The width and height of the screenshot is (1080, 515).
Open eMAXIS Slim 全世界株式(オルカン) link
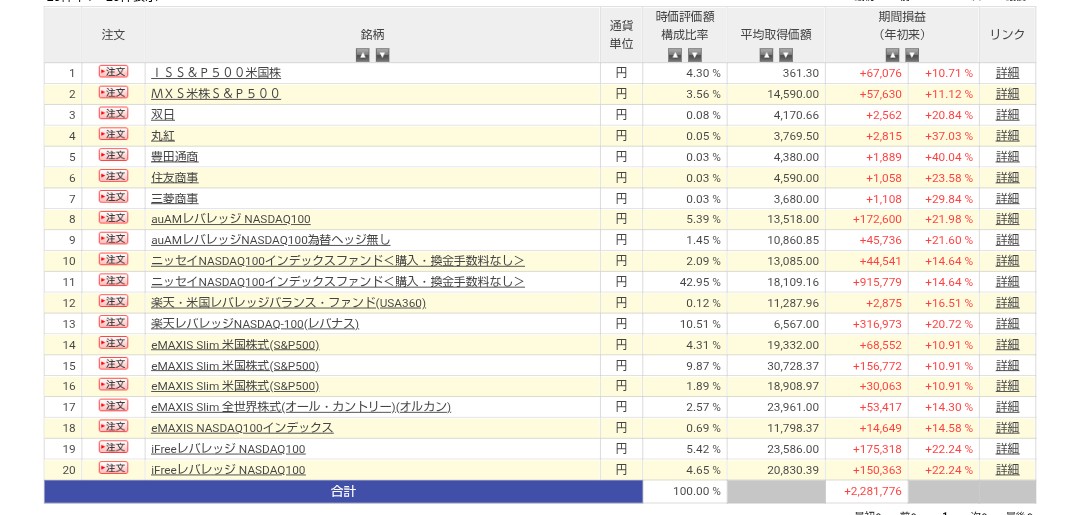301,407
